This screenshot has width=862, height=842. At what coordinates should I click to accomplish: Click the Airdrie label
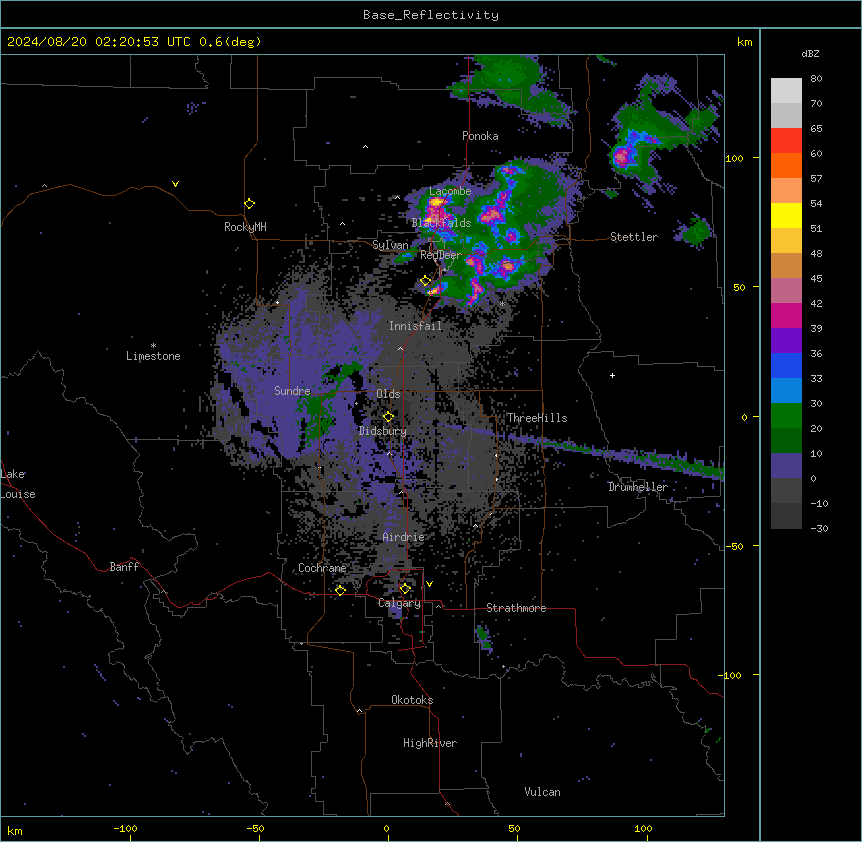click(x=404, y=537)
